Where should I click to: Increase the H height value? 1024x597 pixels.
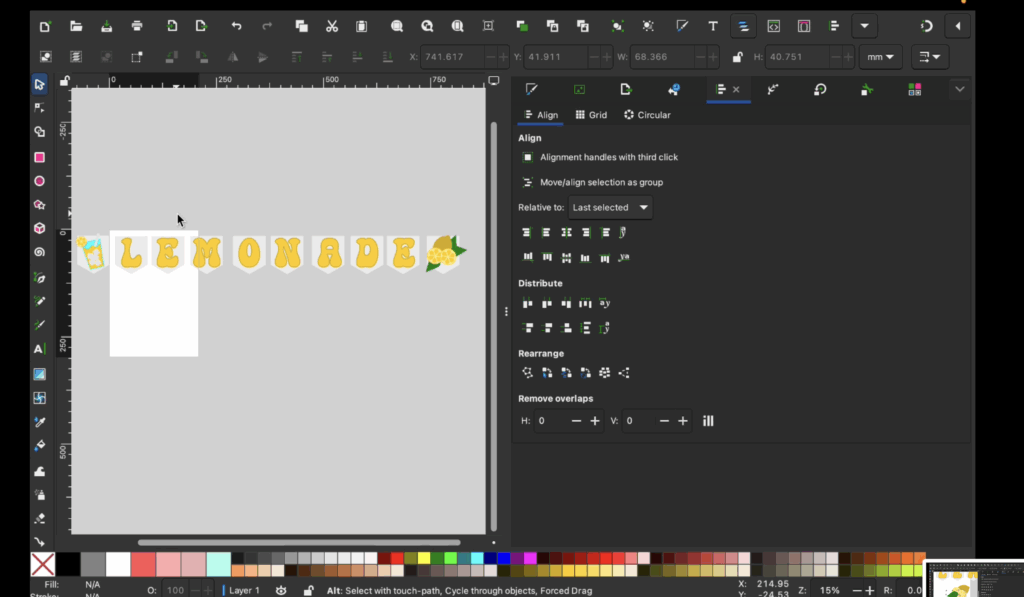pyautogui.click(x=848, y=57)
